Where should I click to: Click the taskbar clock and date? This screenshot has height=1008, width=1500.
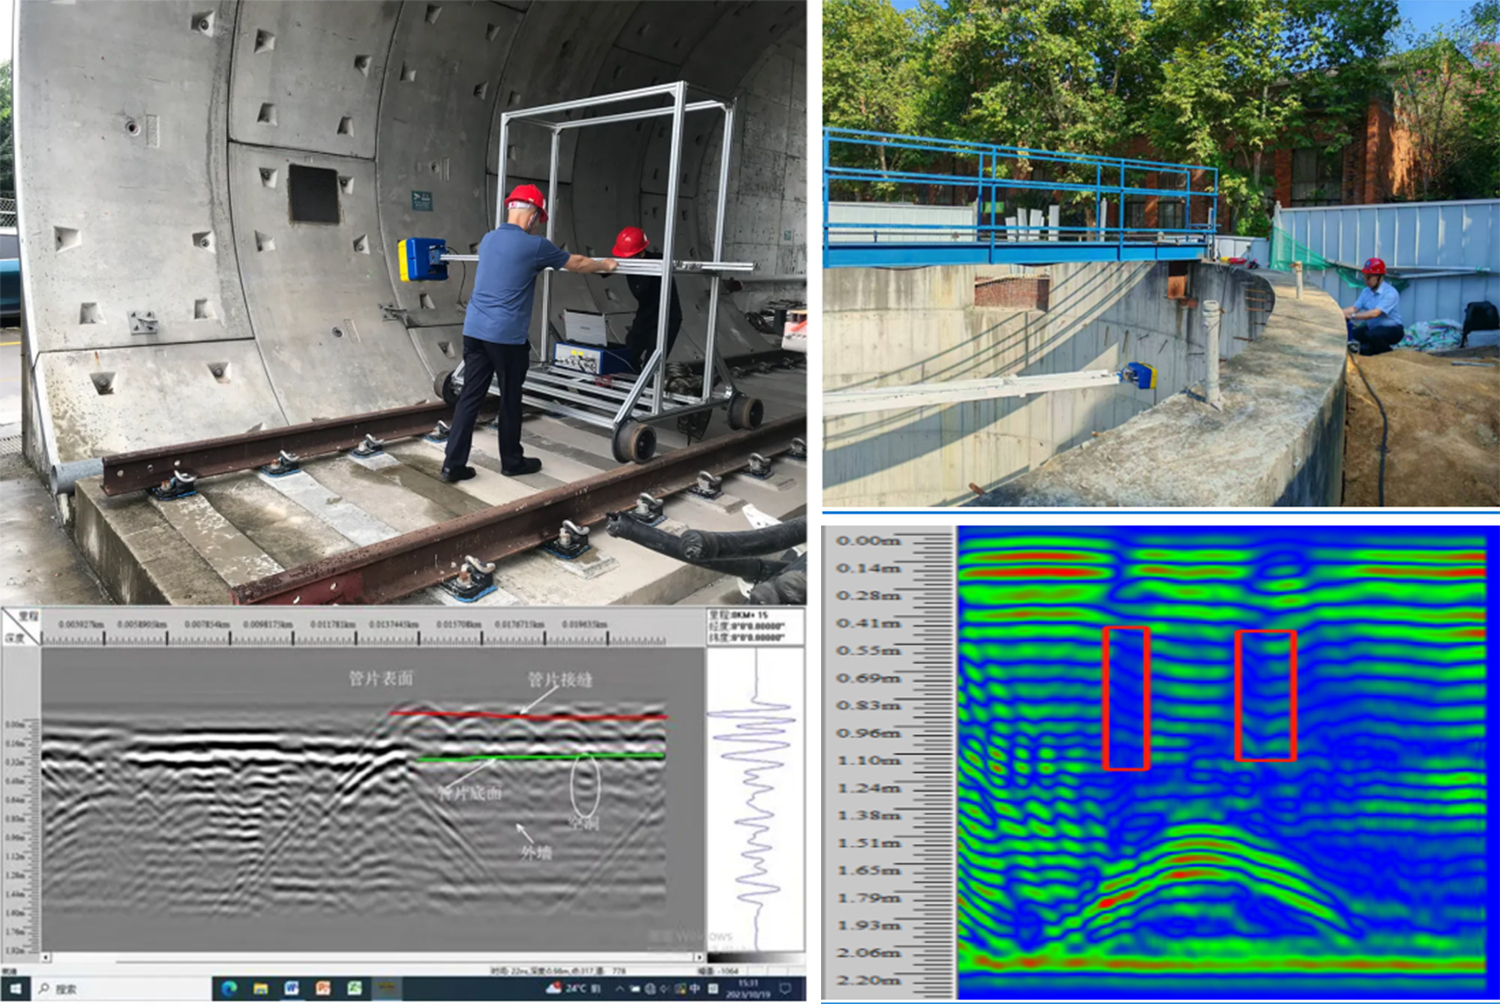point(748,989)
